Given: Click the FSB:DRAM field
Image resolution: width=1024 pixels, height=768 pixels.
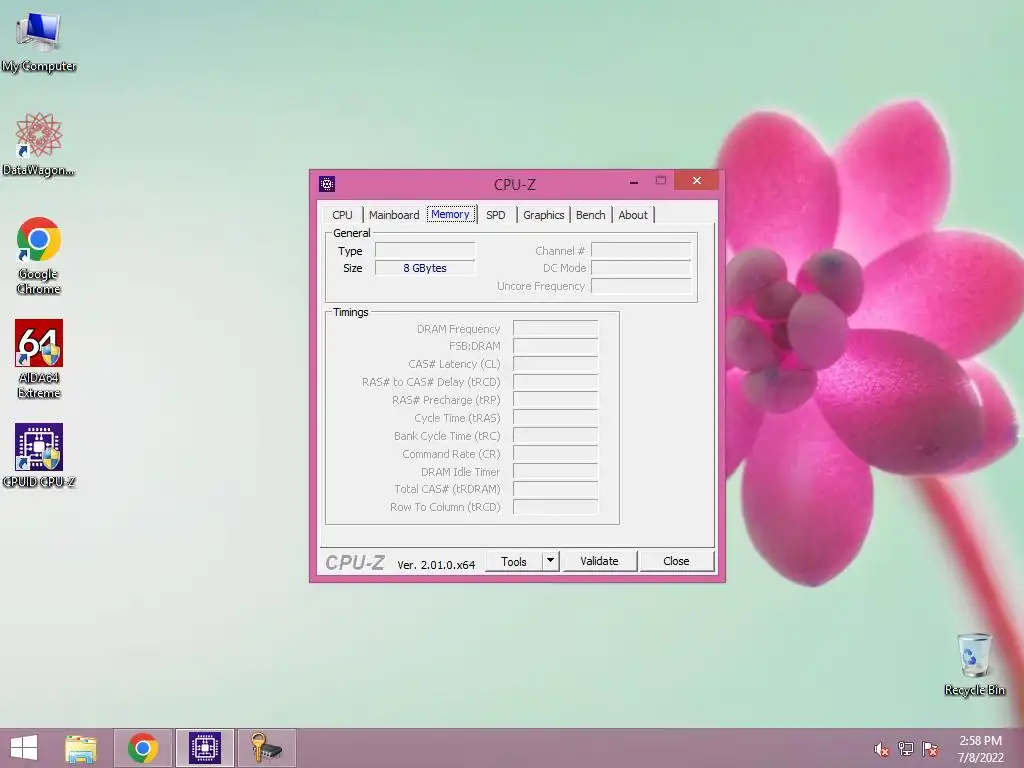Looking at the screenshot, I should point(556,346).
